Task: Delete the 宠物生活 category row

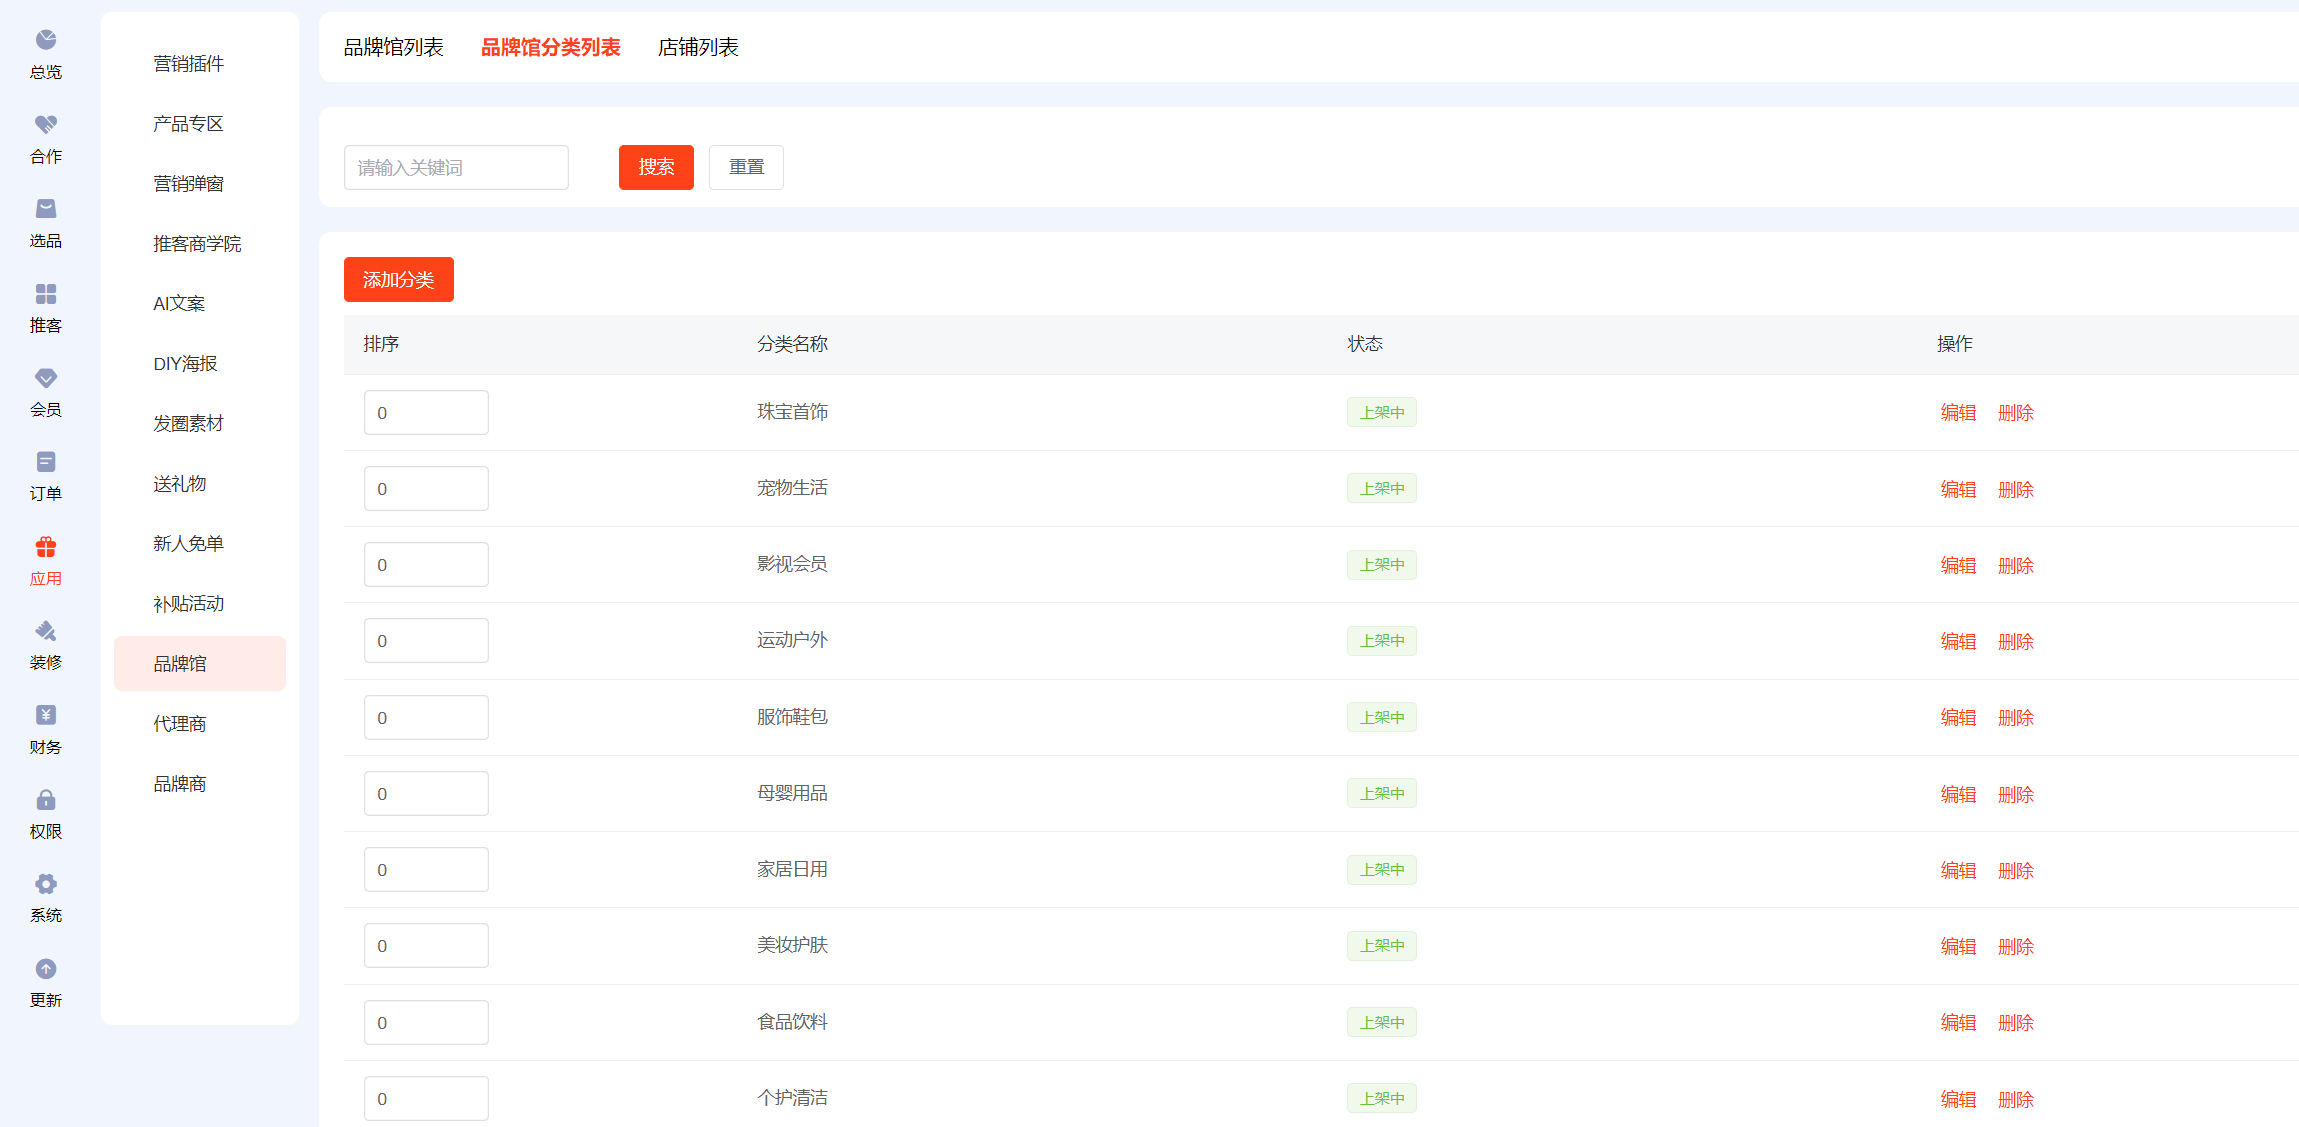Action: [x=2015, y=489]
